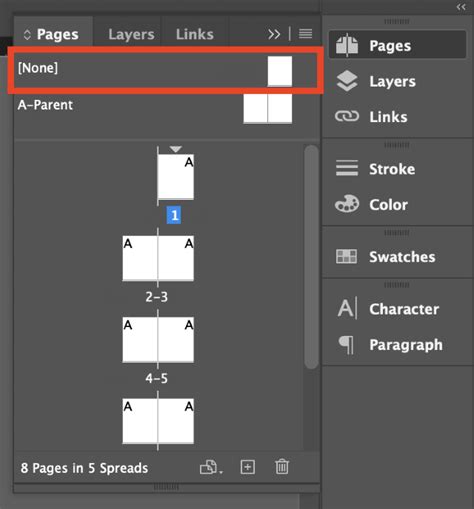Open the Pages panel hamburger menu

point(305,34)
